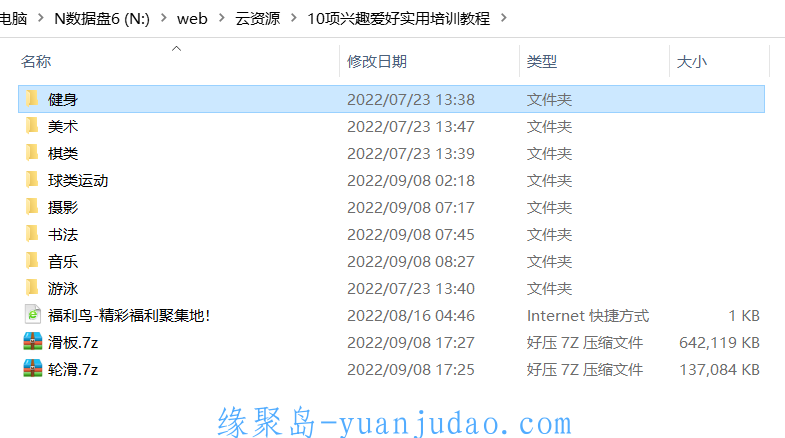
Task: Navigate to 云资源 in address bar
Action: (257, 19)
